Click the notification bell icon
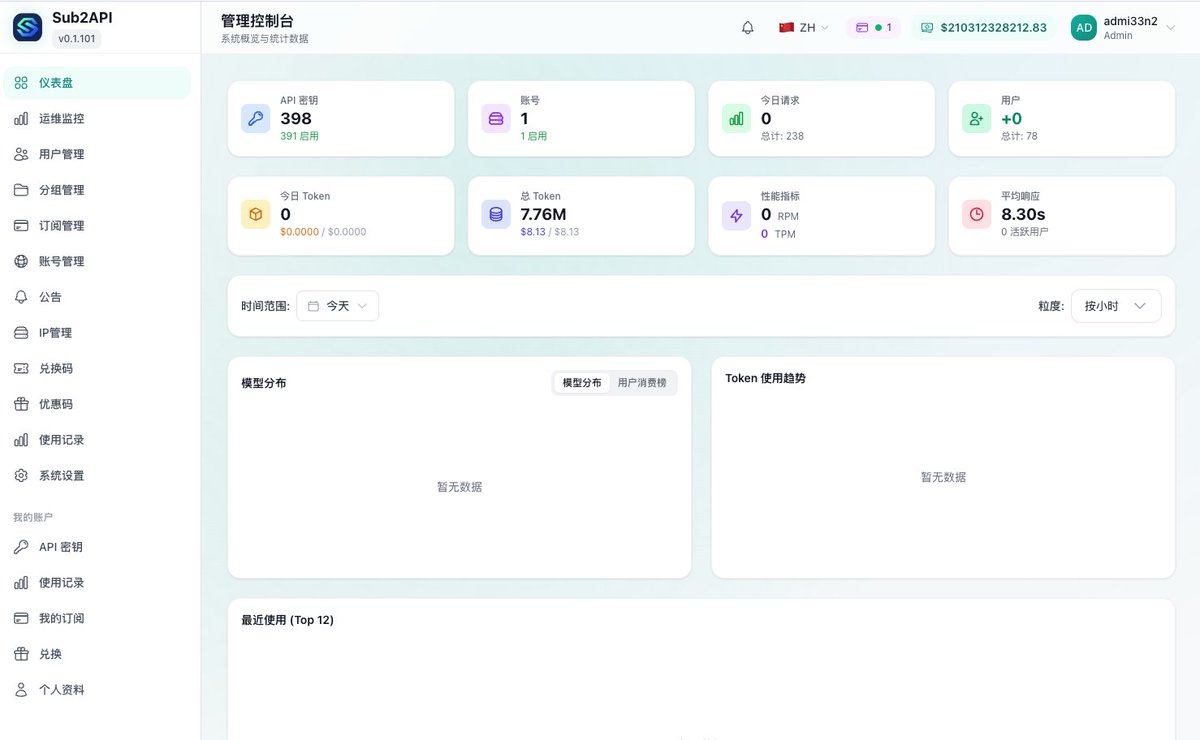This screenshot has width=1200, height=740. pos(748,28)
